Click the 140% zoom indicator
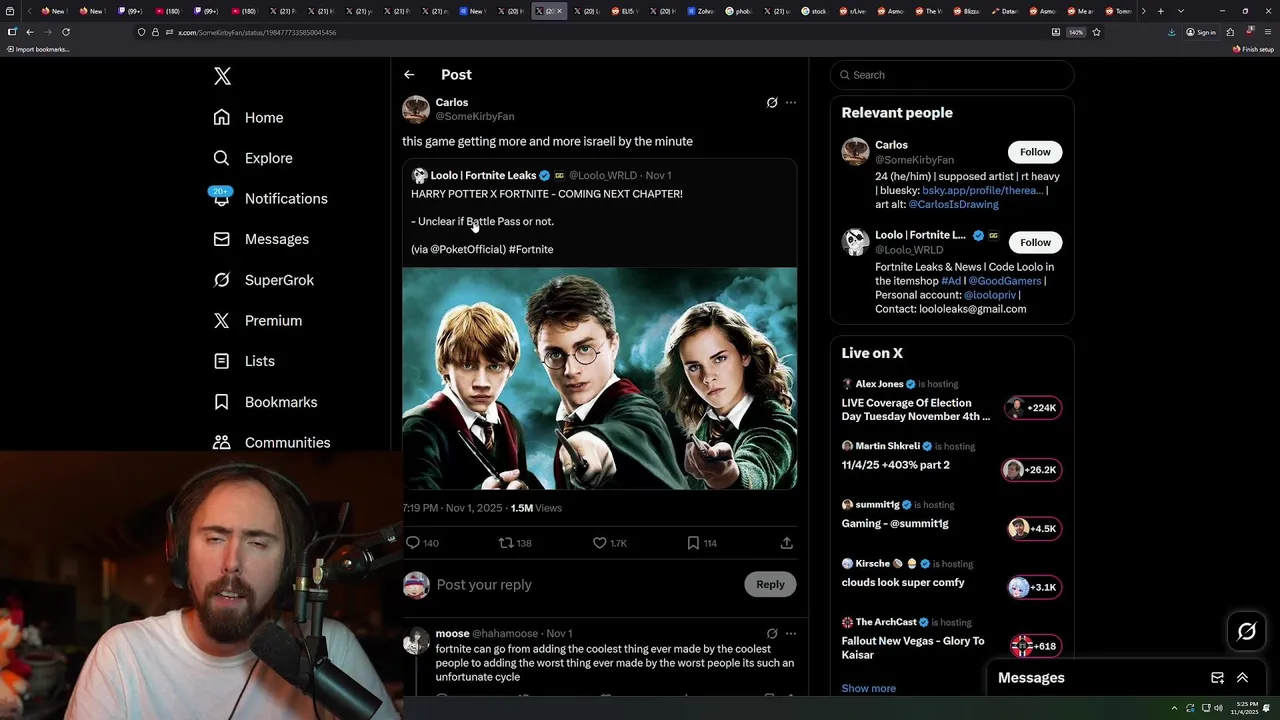Screen dimensions: 1280x720 (x=1076, y=32)
